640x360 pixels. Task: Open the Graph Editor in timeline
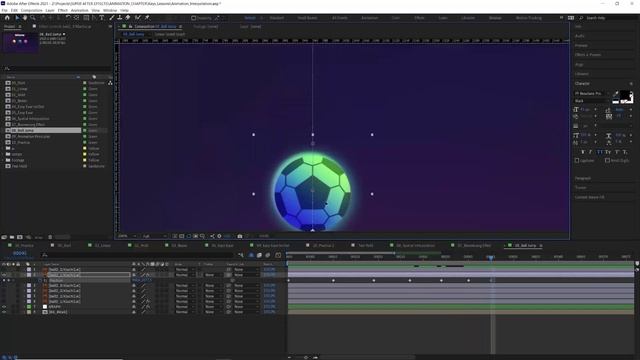pyautogui.click(x=278, y=255)
